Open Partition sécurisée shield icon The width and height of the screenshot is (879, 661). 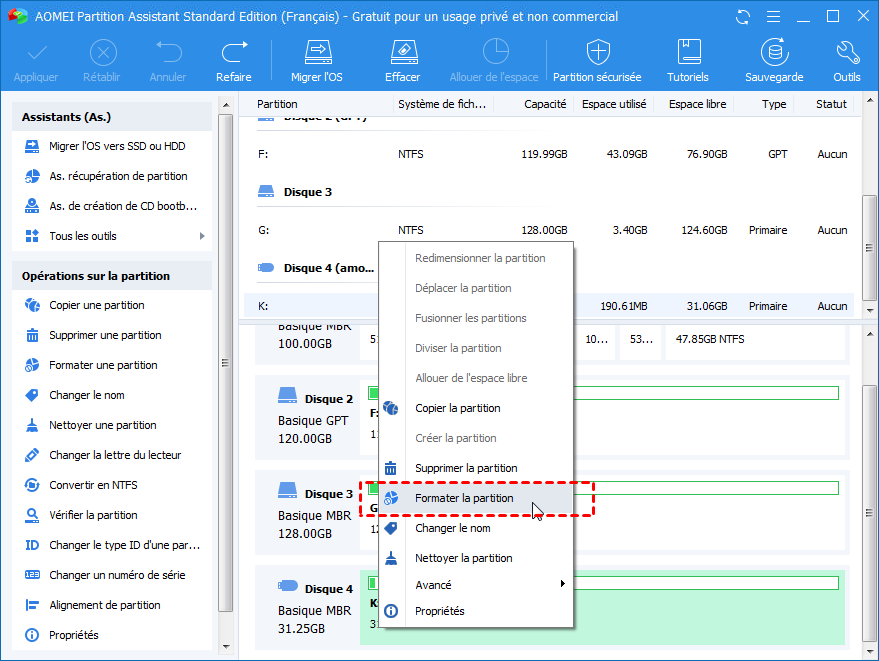(x=598, y=53)
